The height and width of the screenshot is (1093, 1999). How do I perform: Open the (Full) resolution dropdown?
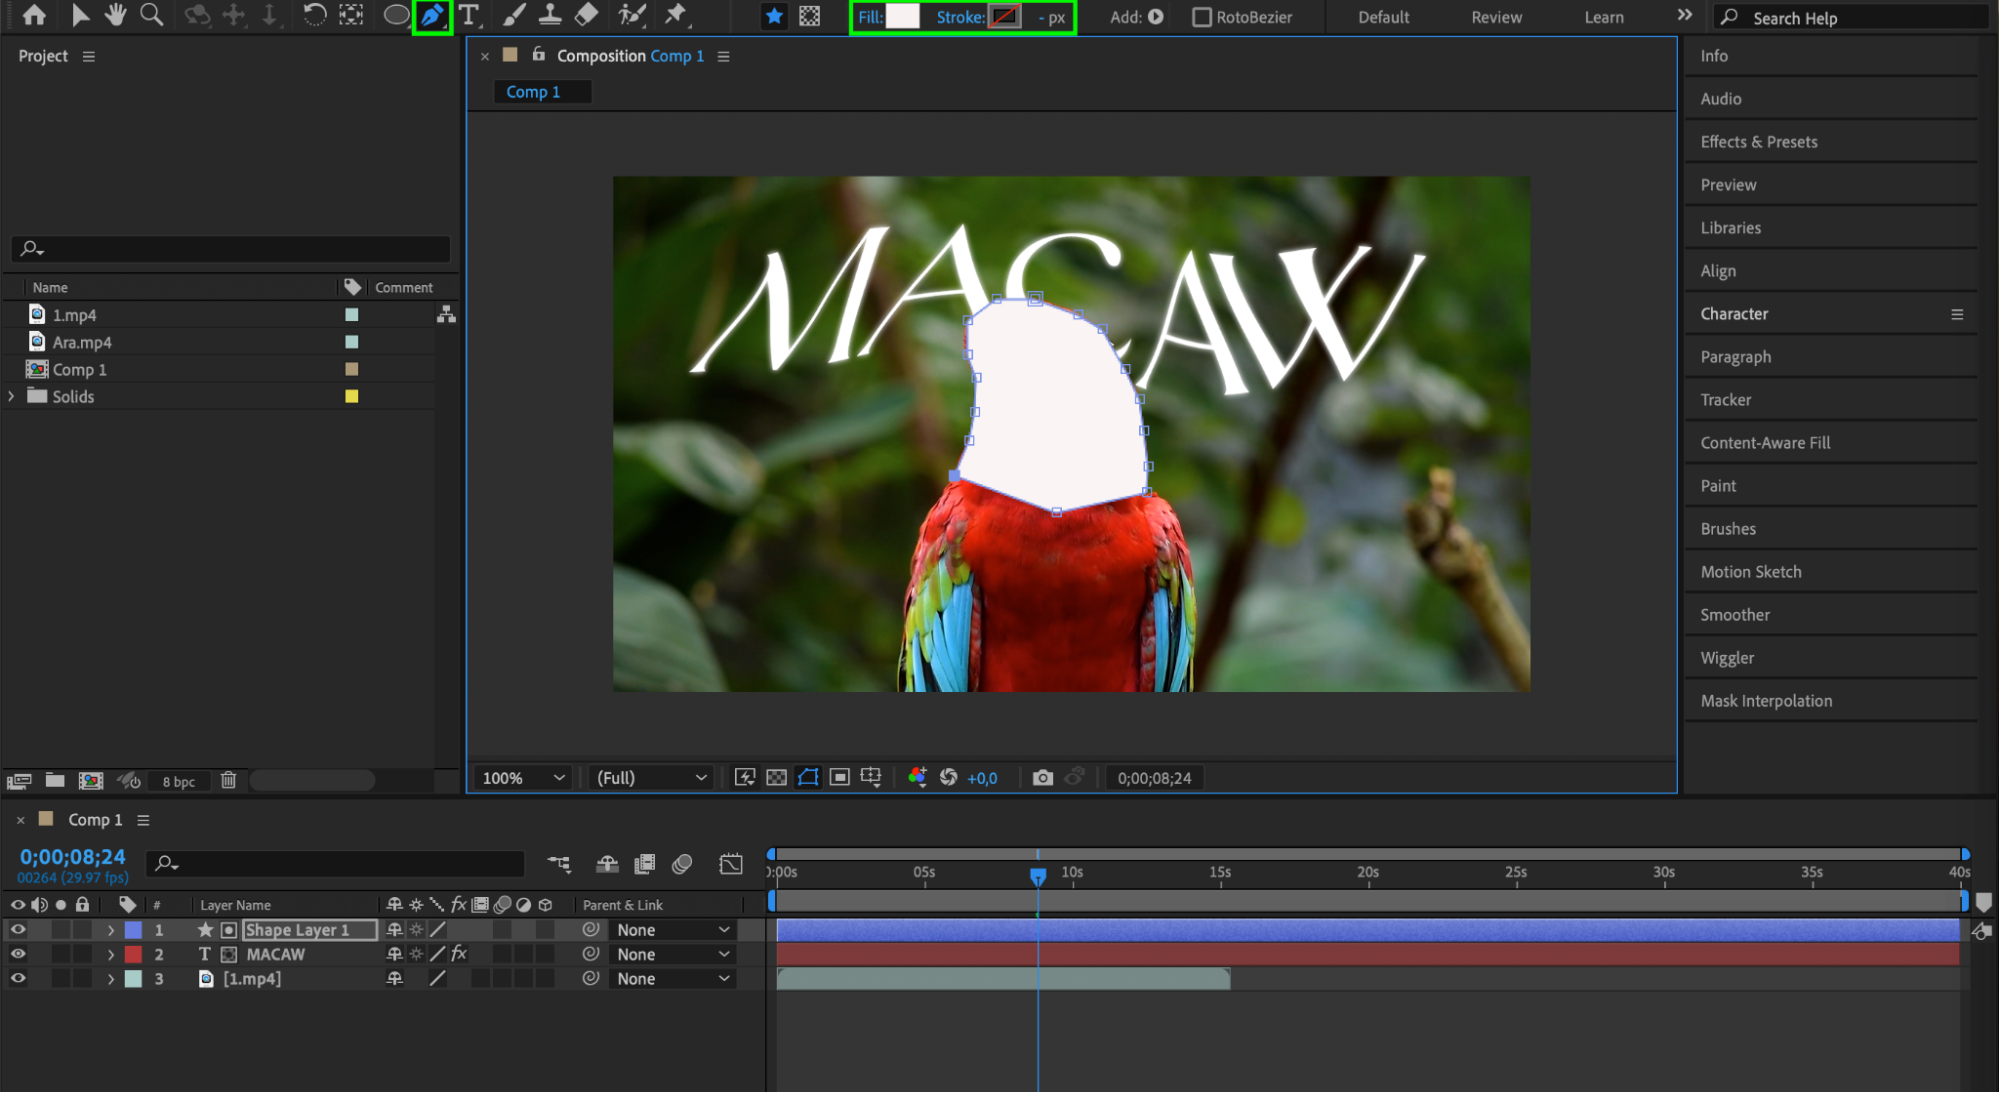(x=651, y=778)
